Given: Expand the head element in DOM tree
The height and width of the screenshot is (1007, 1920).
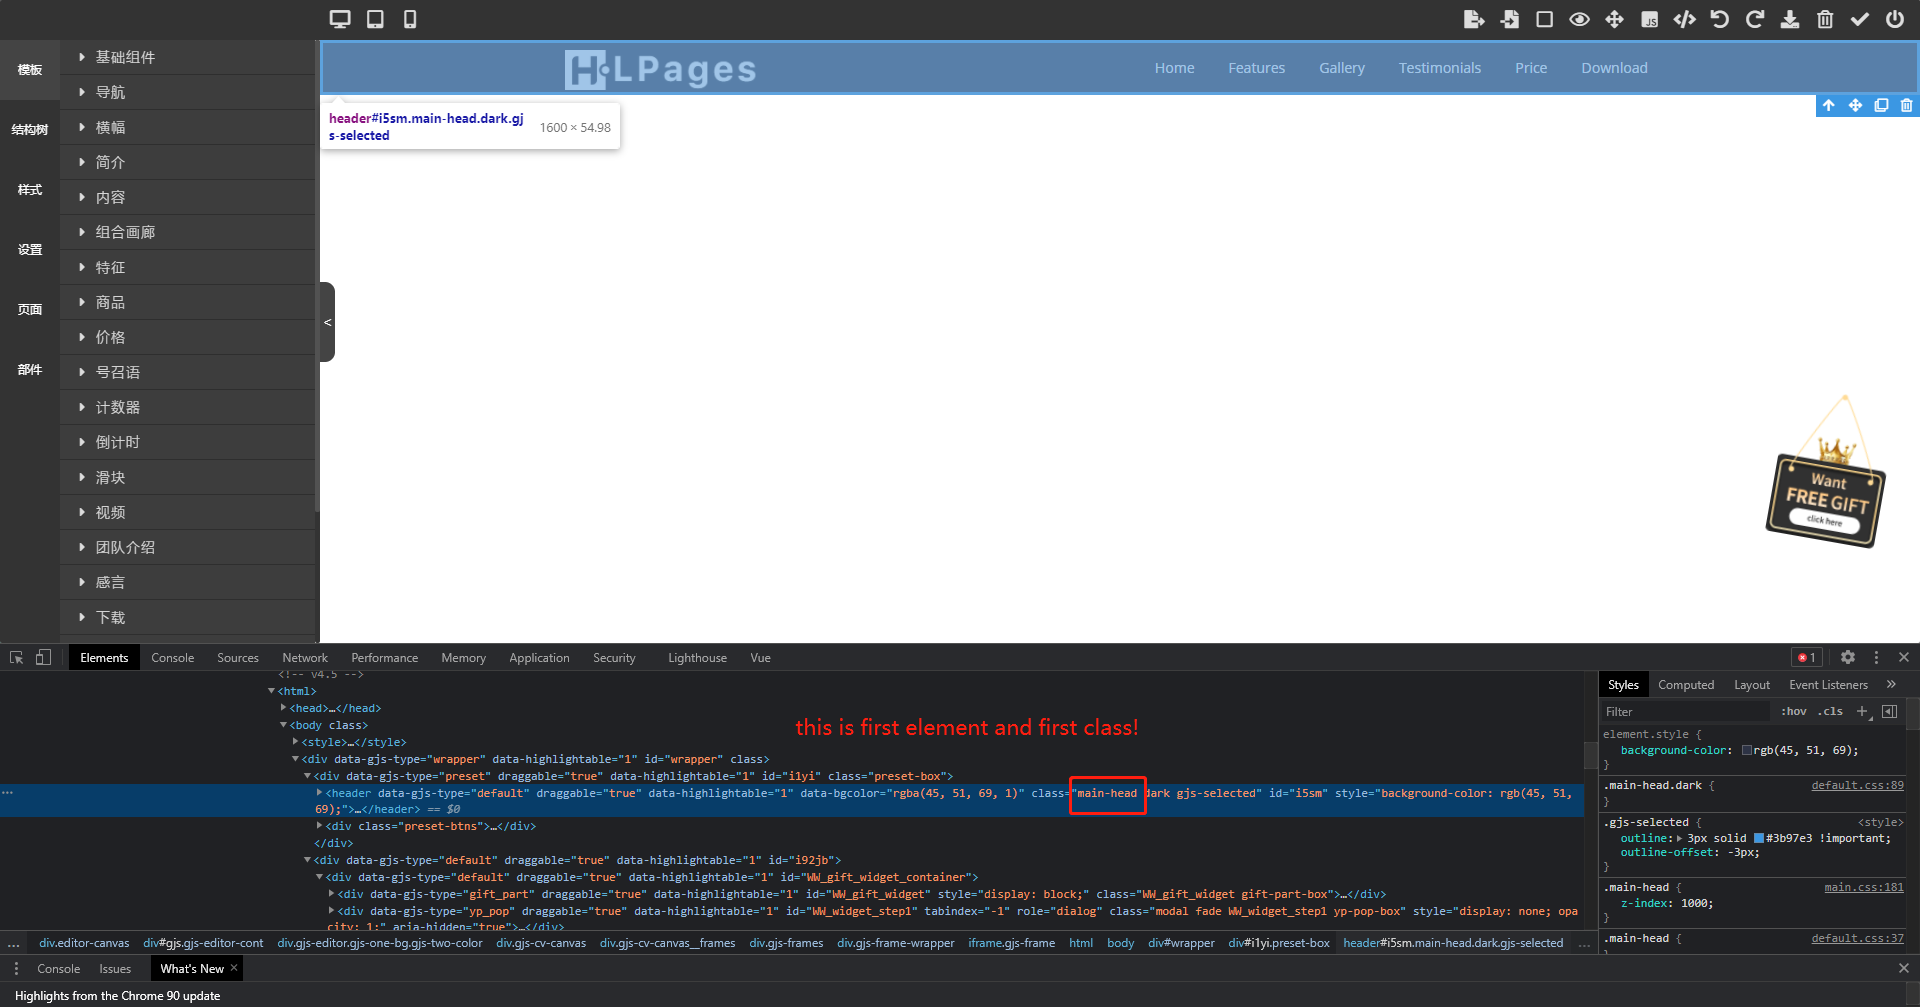Looking at the screenshot, I should (x=284, y=708).
